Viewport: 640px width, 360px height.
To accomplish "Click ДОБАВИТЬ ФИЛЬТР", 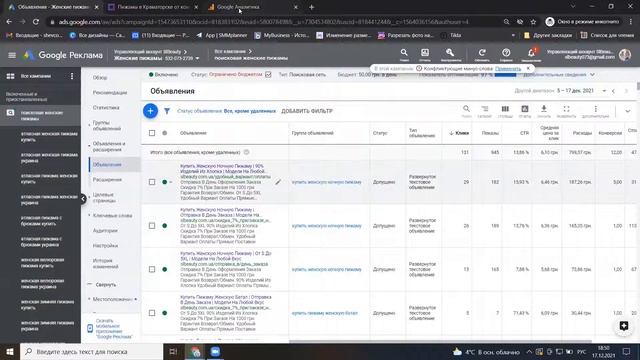I will pos(307,111).
